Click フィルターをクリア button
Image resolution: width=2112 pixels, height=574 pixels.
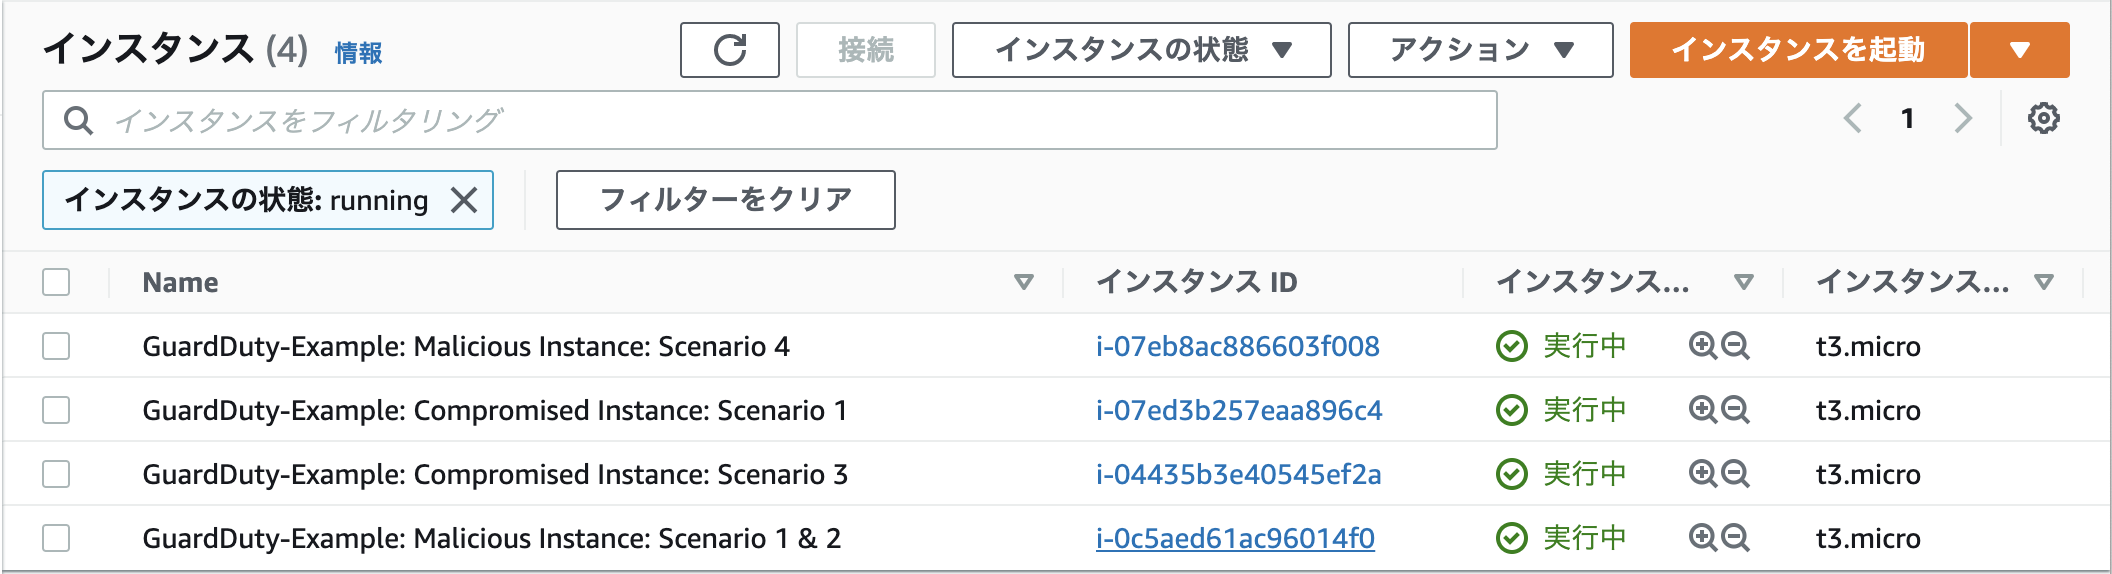click(725, 200)
